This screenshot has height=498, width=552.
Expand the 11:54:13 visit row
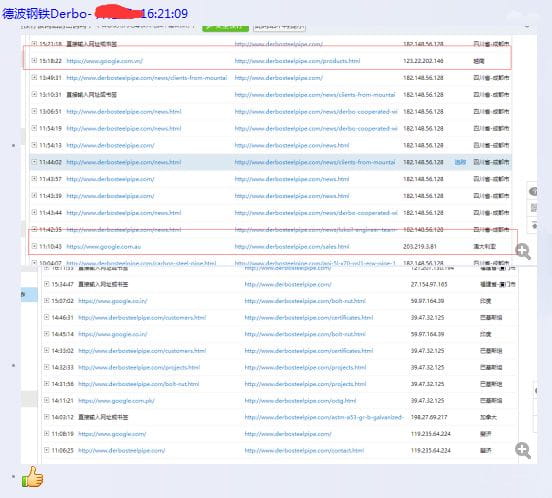pyautogui.click(x=34, y=145)
